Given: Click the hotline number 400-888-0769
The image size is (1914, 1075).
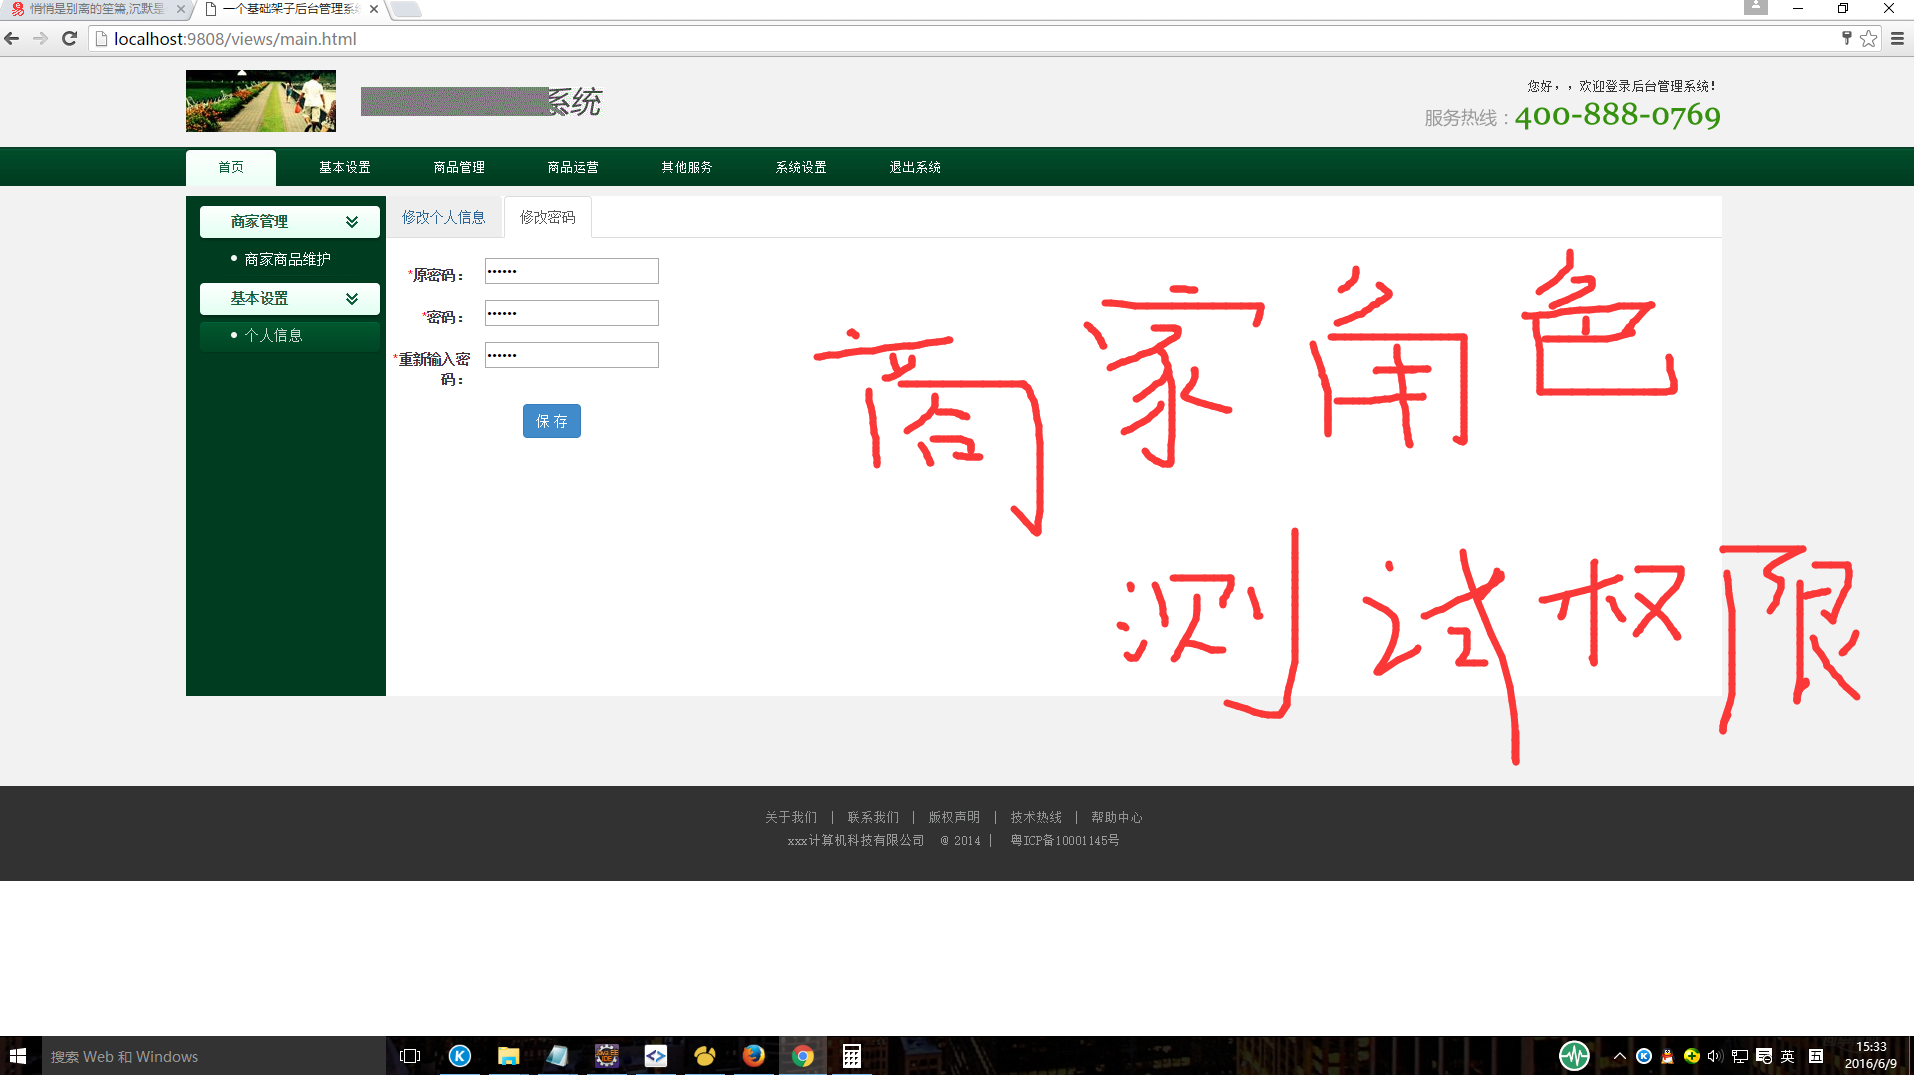Looking at the screenshot, I should pyautogui.click(x=1618, y=116).
